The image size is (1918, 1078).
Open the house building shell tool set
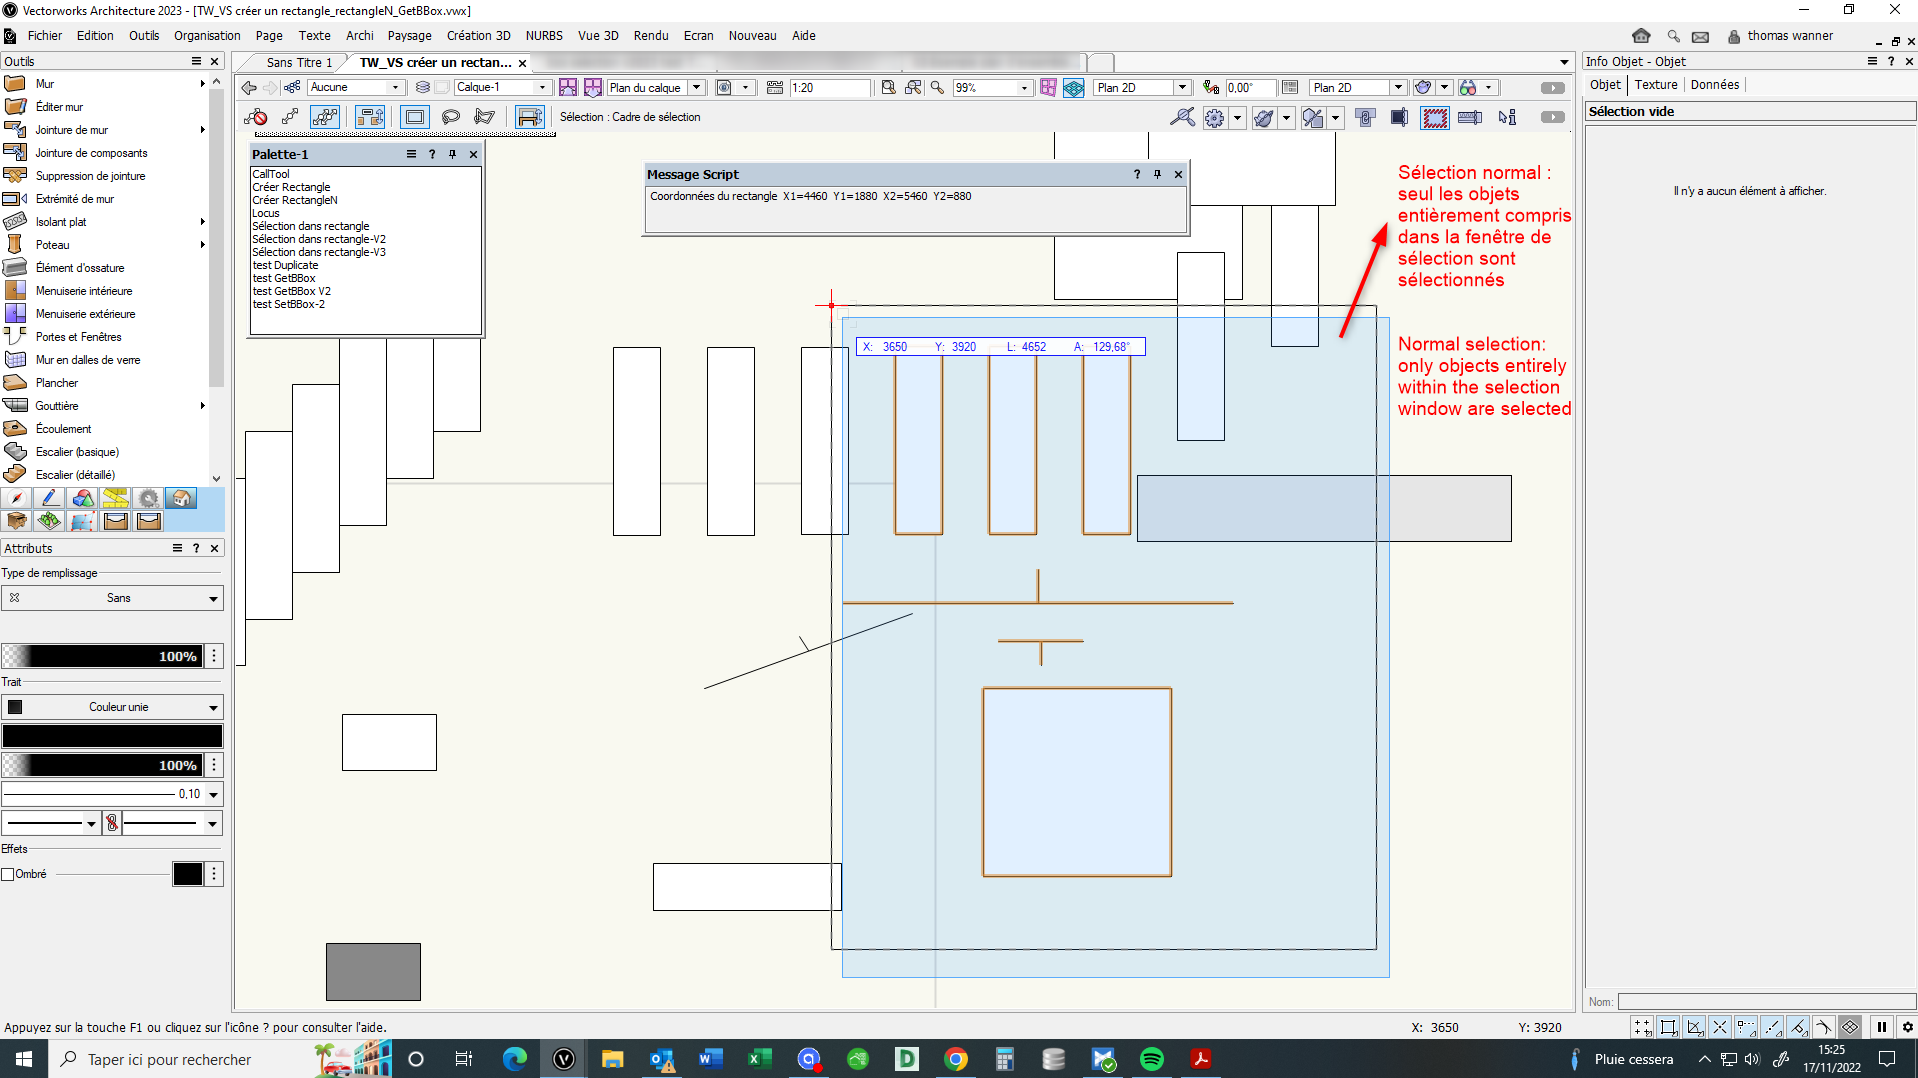pyautogui.click(x=181, y=498)
